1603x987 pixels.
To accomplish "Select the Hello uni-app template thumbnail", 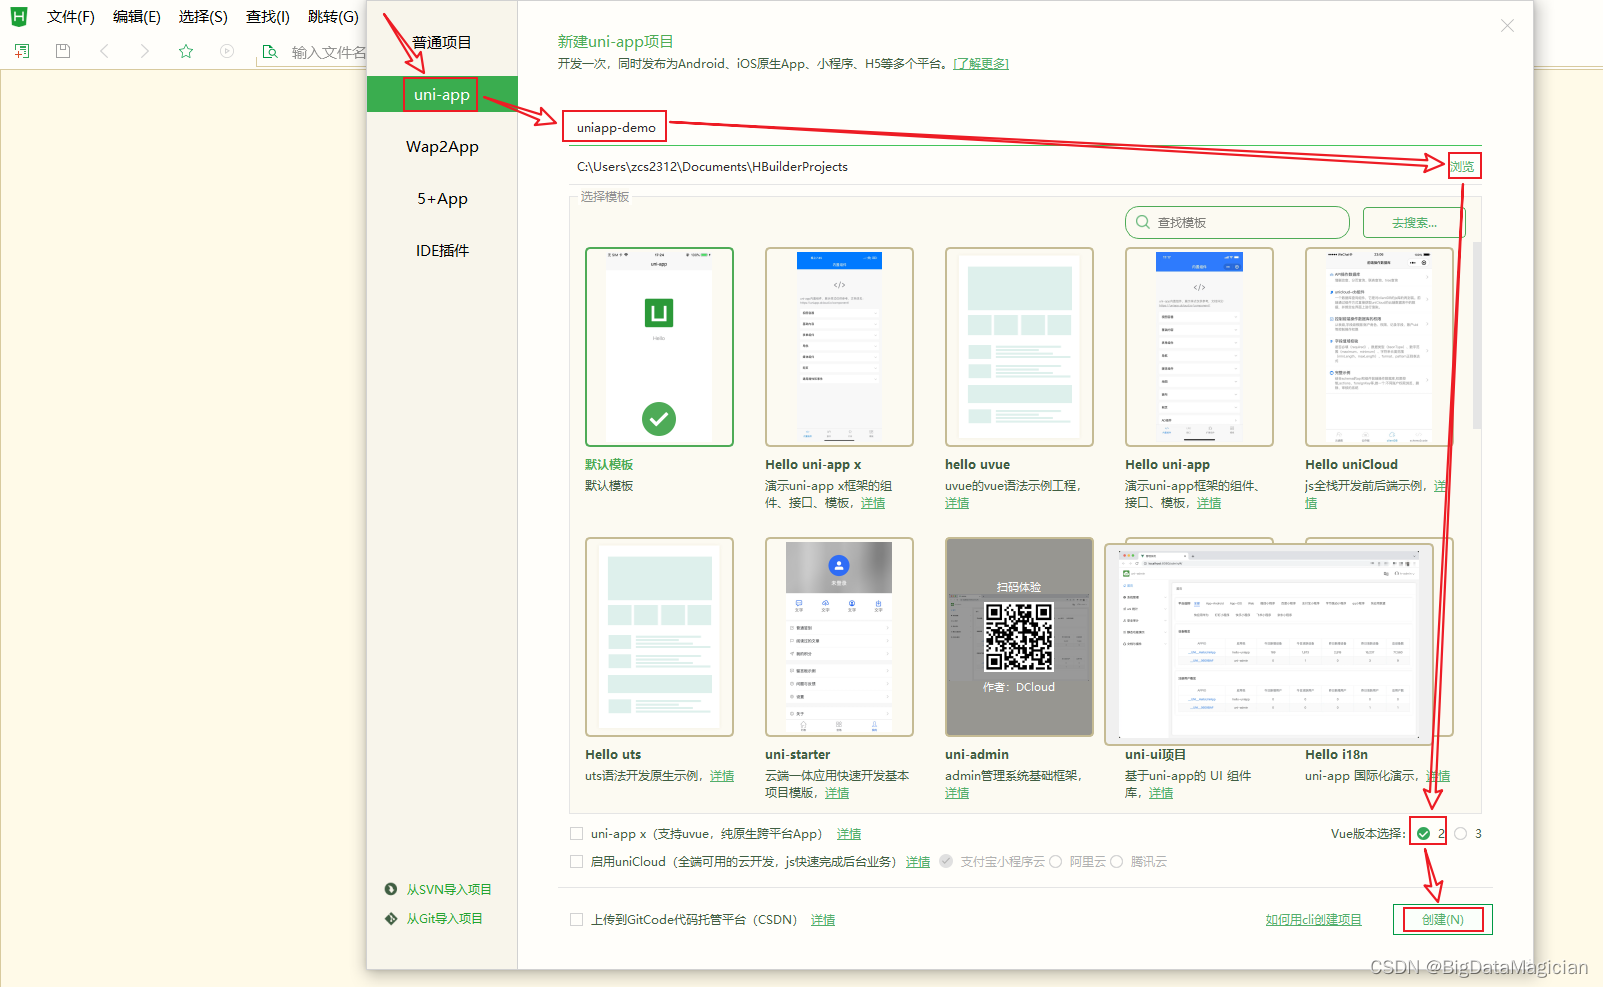I will (1199, 347).
